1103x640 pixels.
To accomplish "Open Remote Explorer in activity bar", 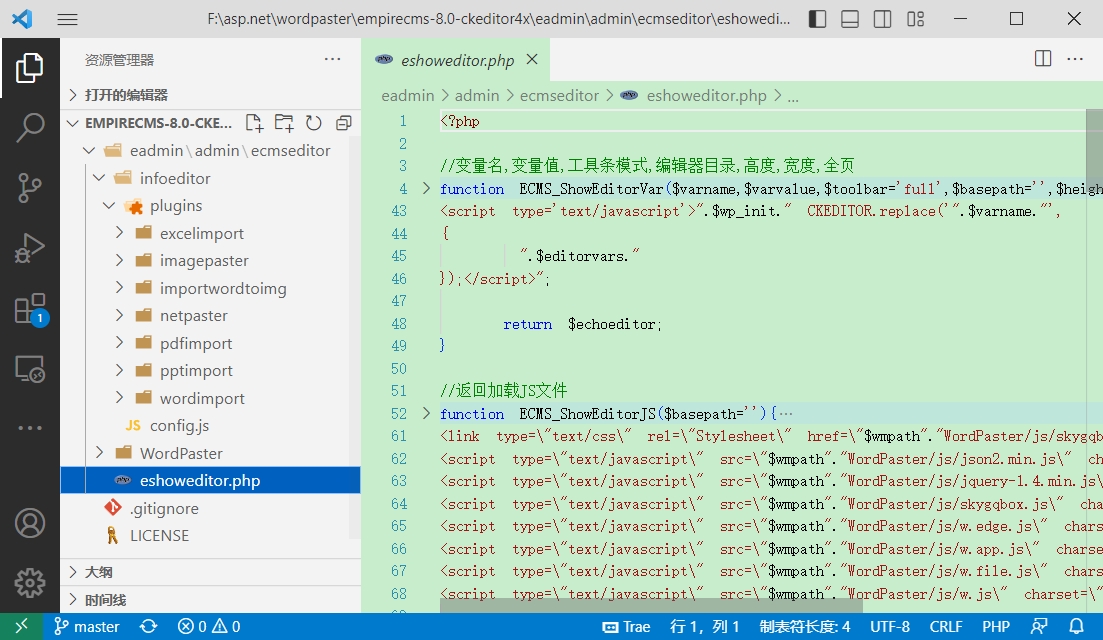I will (30, 369).
